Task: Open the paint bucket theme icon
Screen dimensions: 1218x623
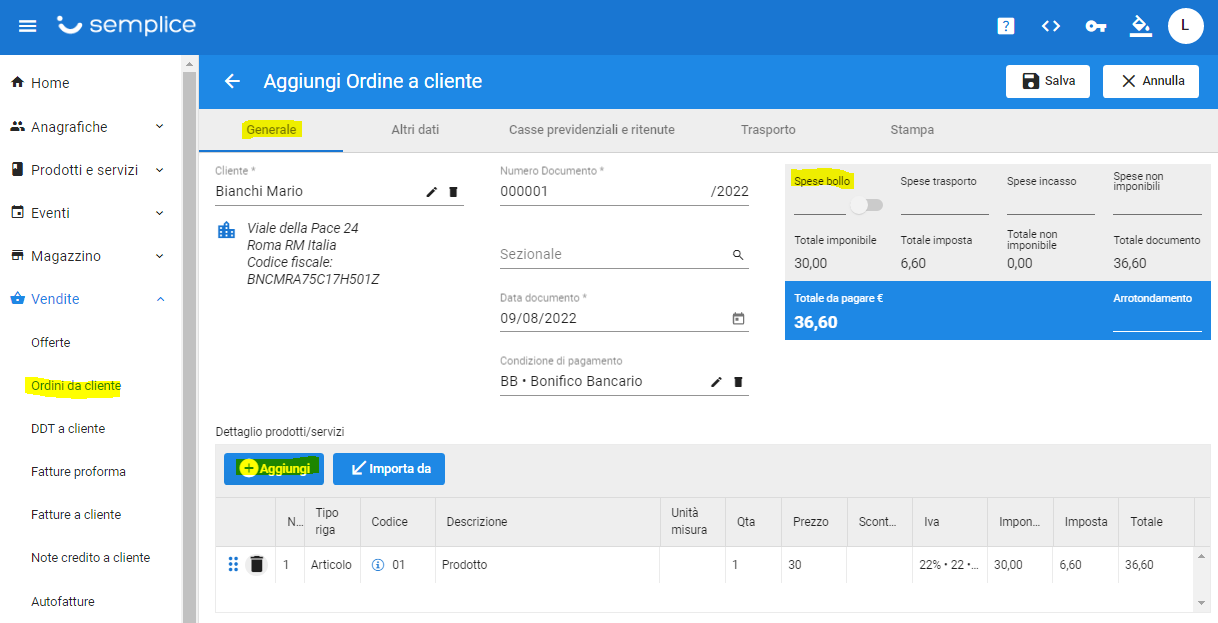Action: [1141, 26]
